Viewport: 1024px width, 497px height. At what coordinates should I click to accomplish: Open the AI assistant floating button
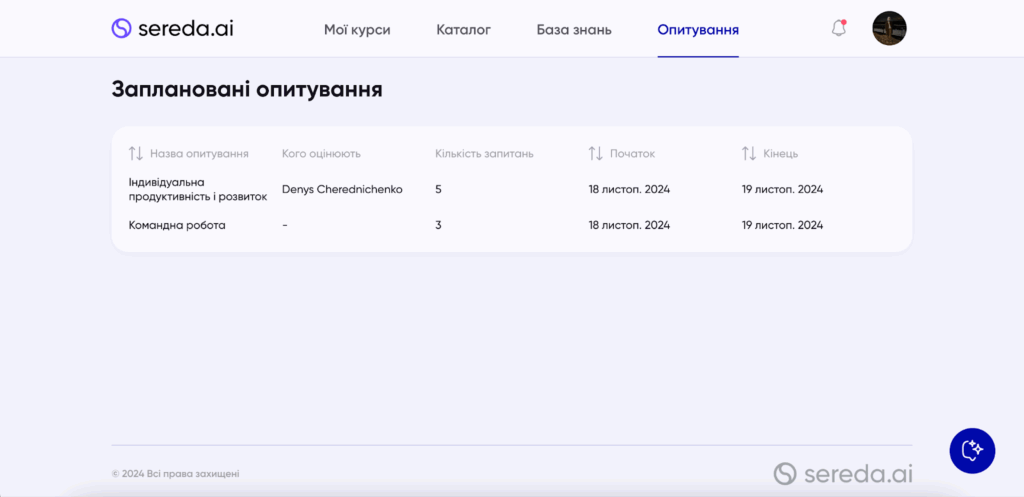point(972,451)
